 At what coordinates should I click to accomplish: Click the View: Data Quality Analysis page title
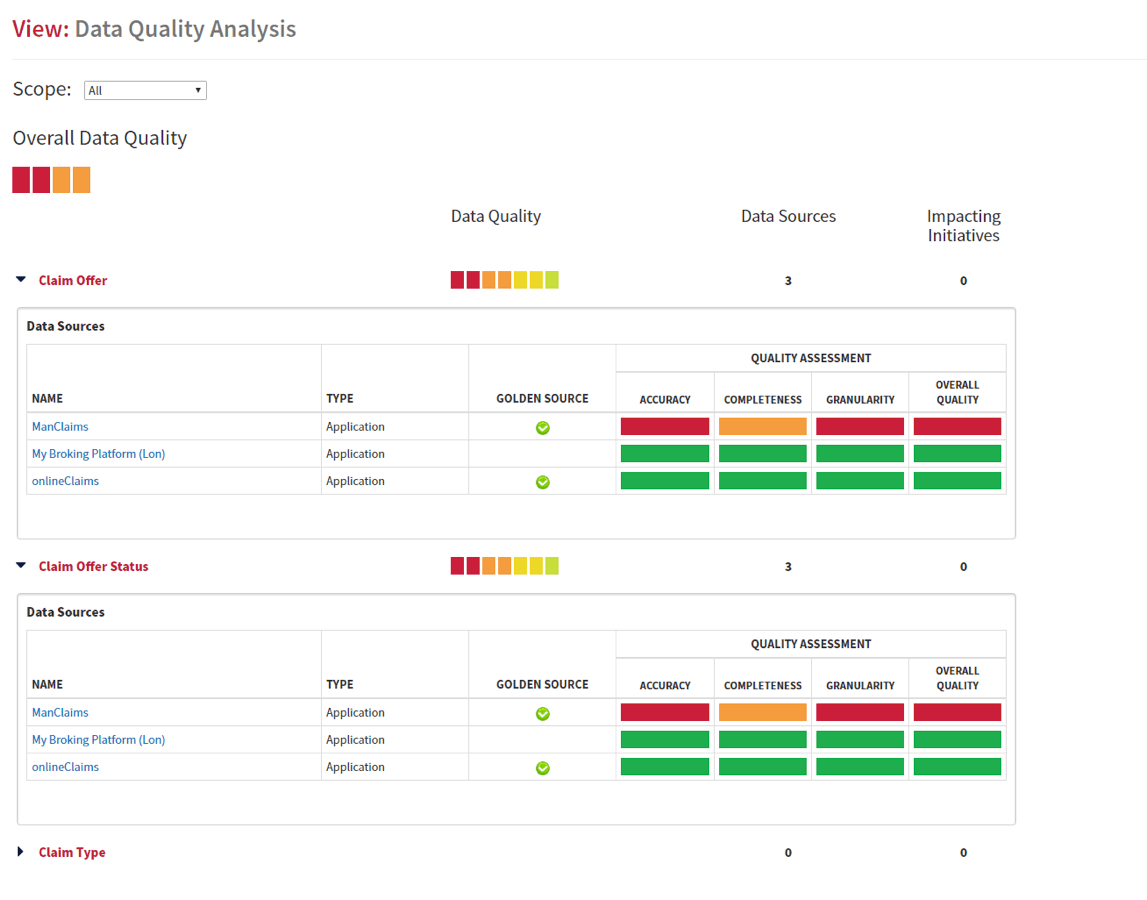click(154, 29)
